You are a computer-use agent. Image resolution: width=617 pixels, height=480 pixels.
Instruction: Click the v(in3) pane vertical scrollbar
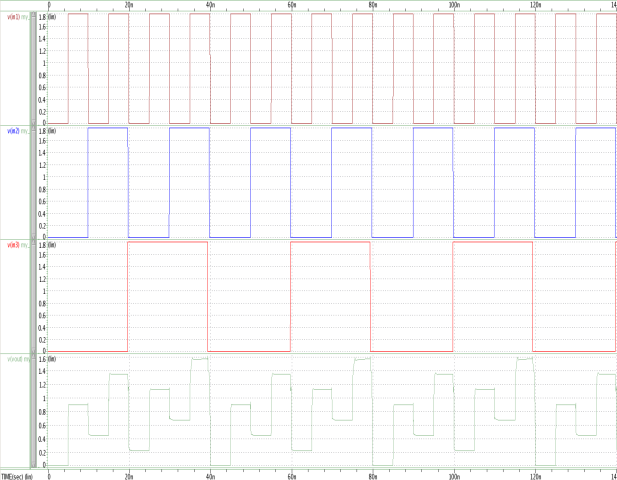coord(34,297)
